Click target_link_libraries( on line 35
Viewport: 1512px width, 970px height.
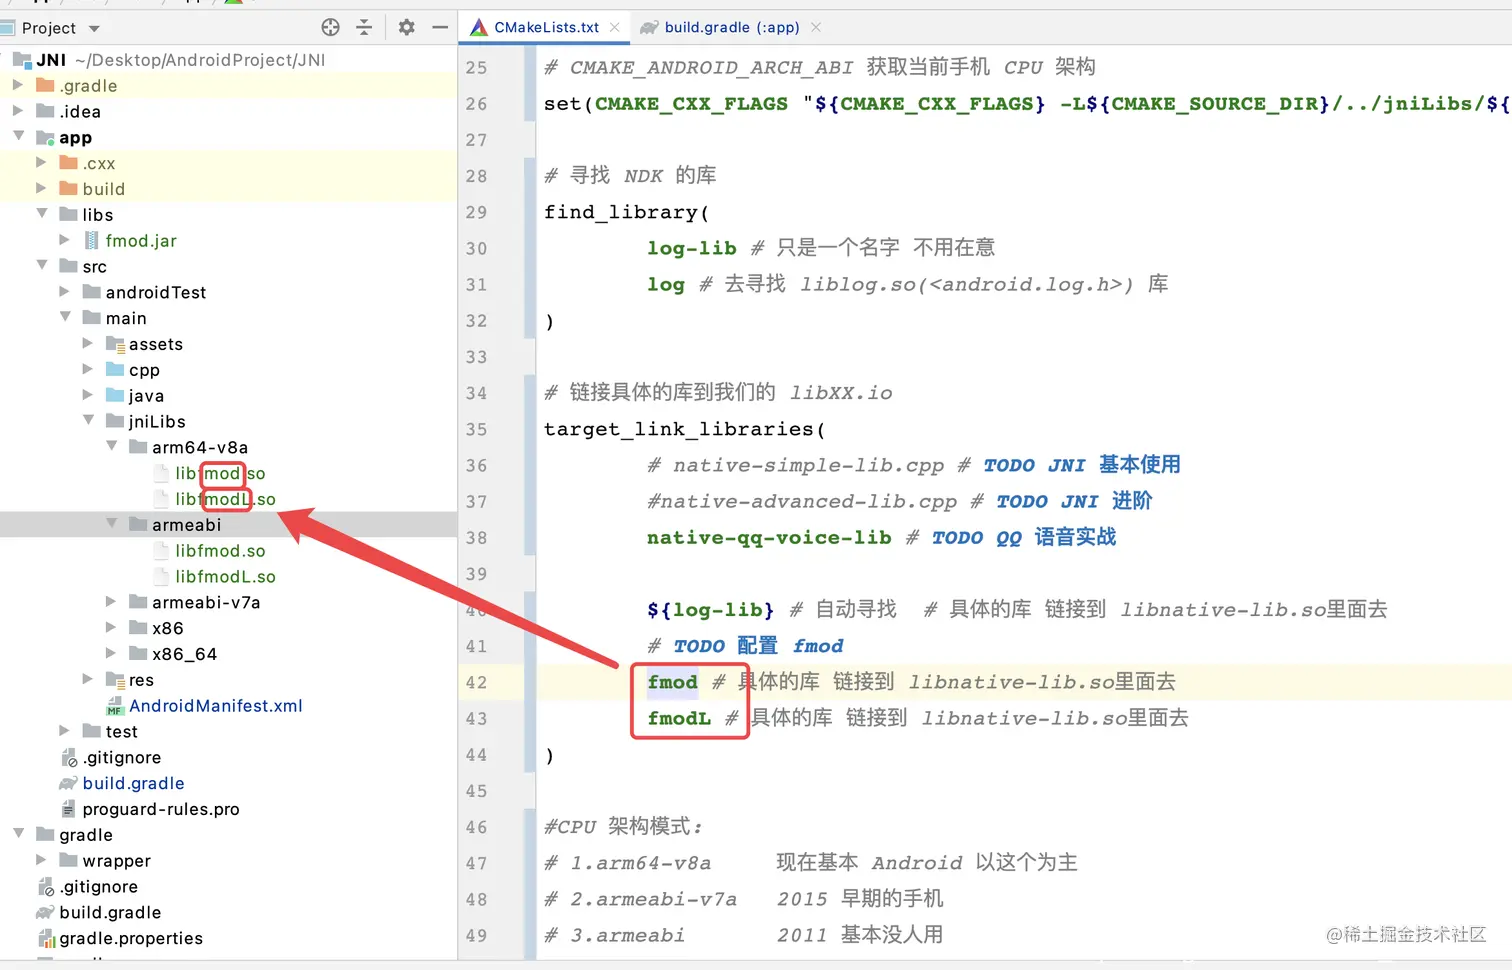click(x=685, y=429)
